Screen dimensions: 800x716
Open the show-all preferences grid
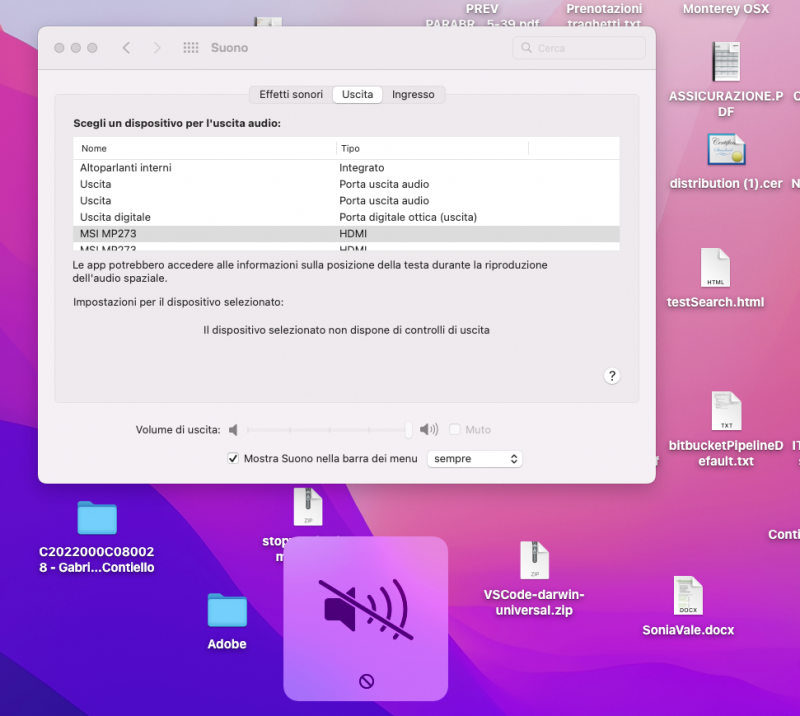point(191,48)
